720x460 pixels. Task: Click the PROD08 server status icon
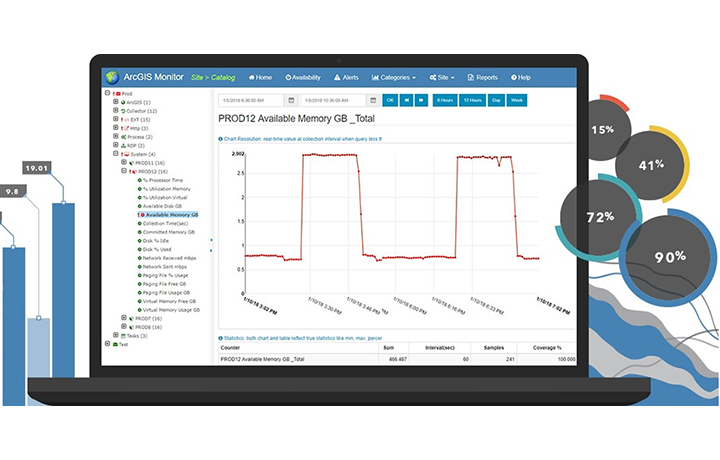tap(131, 327)
